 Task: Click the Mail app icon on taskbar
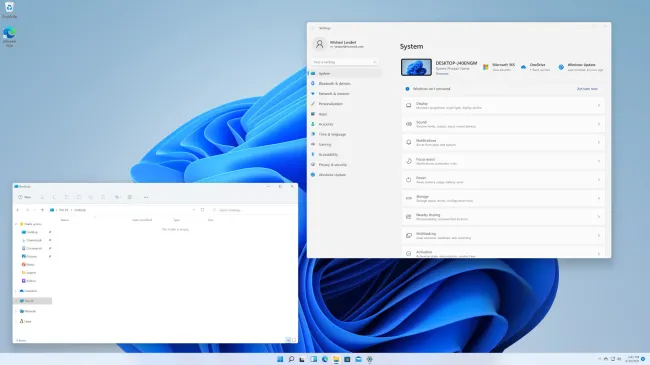359,359
